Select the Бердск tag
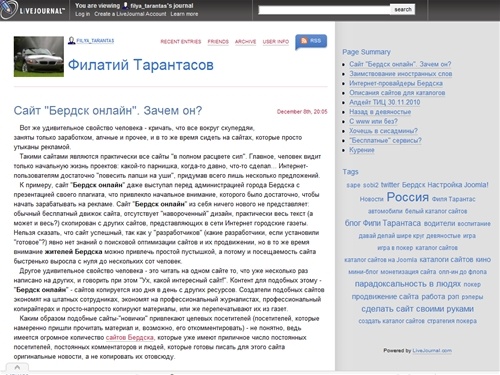Viewport: 500px width, 375px height. click(x=414, y=185)
